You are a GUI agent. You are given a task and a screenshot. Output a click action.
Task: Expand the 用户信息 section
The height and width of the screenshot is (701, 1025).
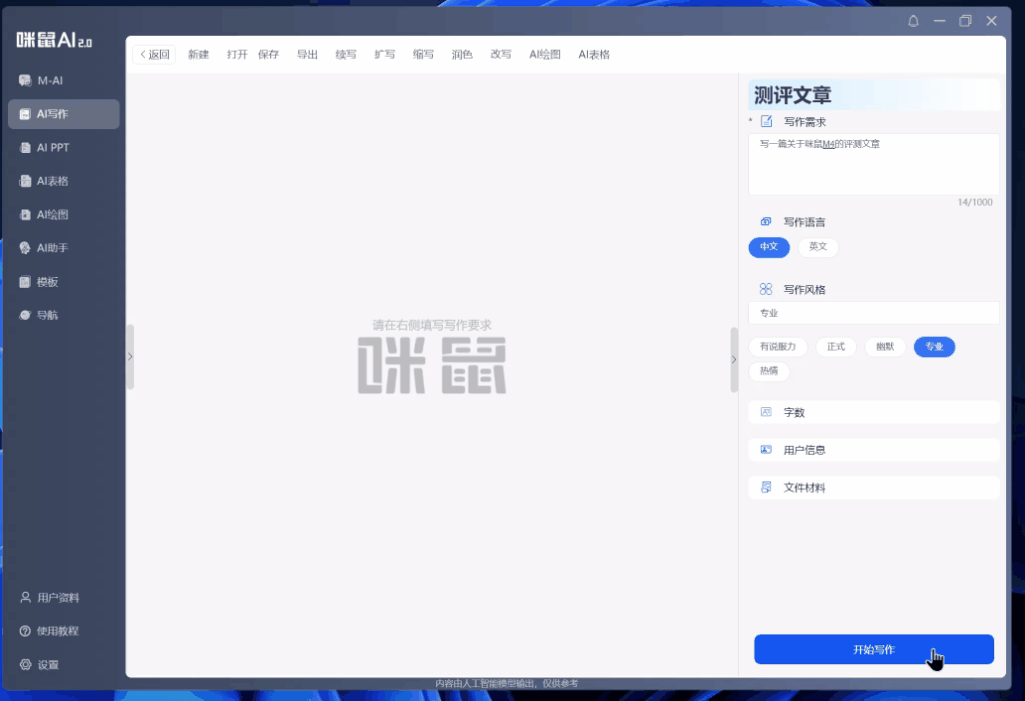point(873,450)
